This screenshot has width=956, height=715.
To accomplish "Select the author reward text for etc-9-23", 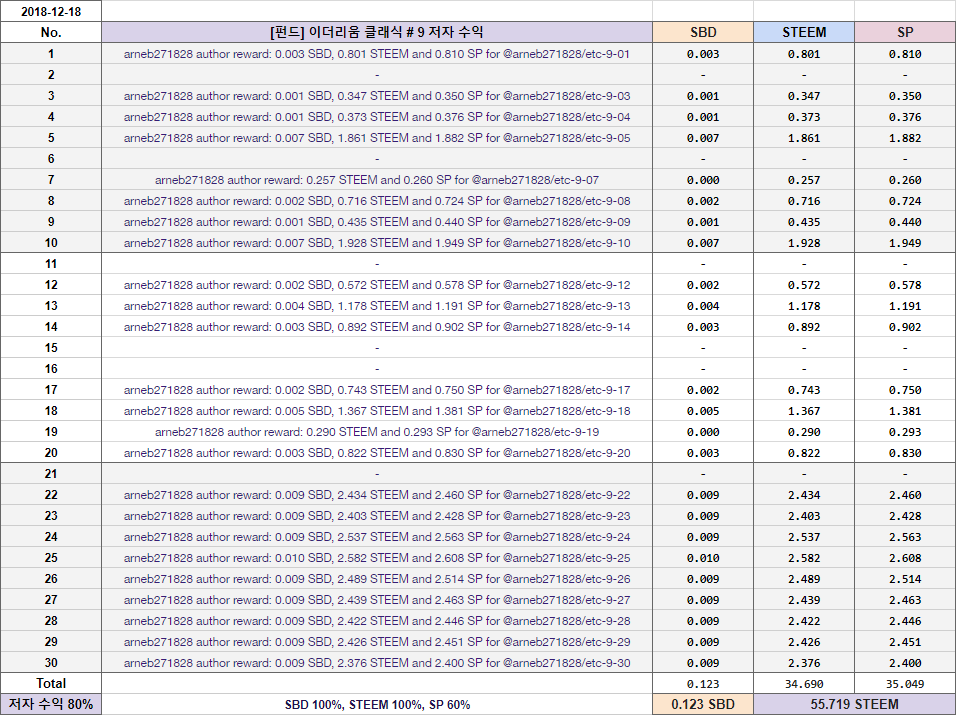I will [377, 516].
